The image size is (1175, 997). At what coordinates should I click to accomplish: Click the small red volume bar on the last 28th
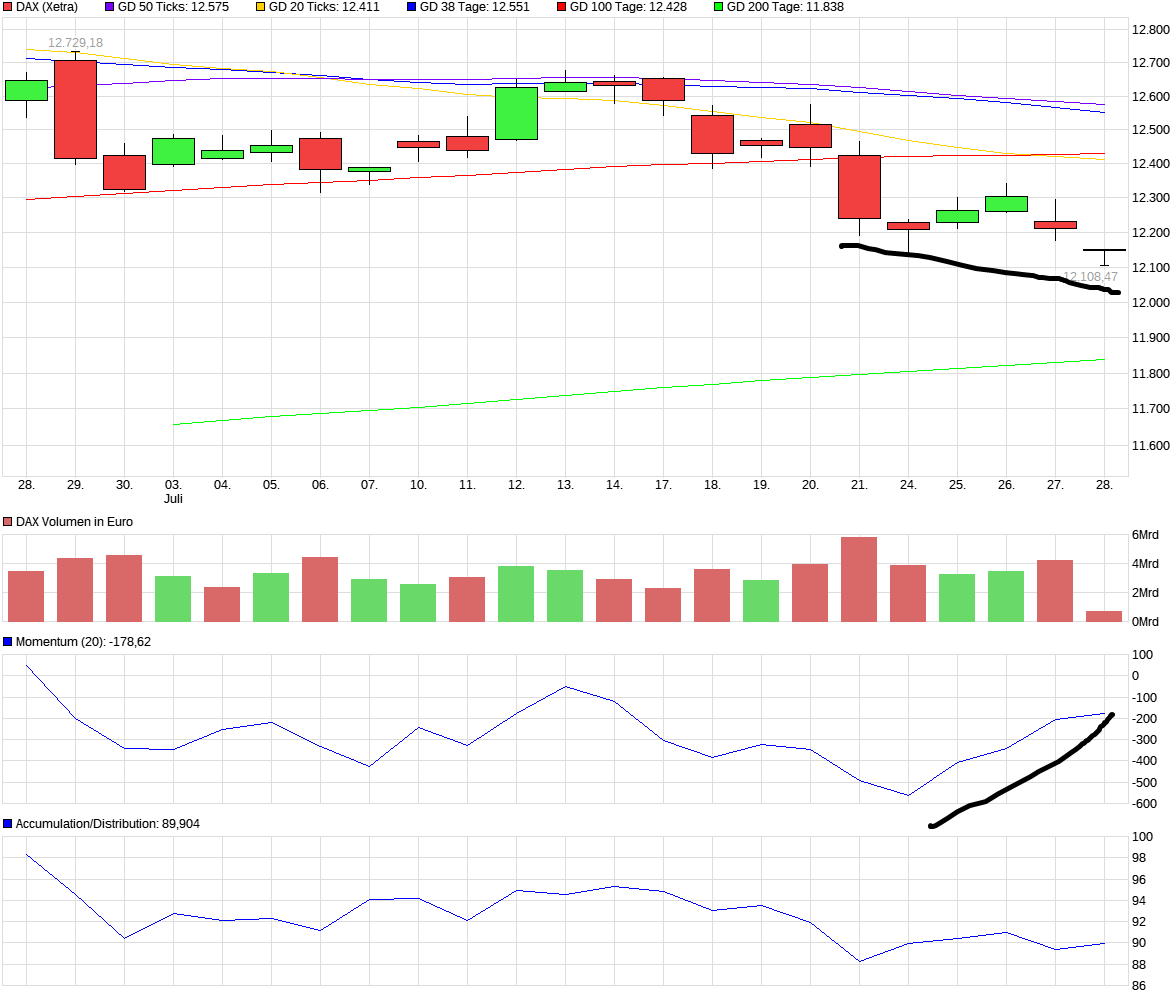(x=1104, y=616)
